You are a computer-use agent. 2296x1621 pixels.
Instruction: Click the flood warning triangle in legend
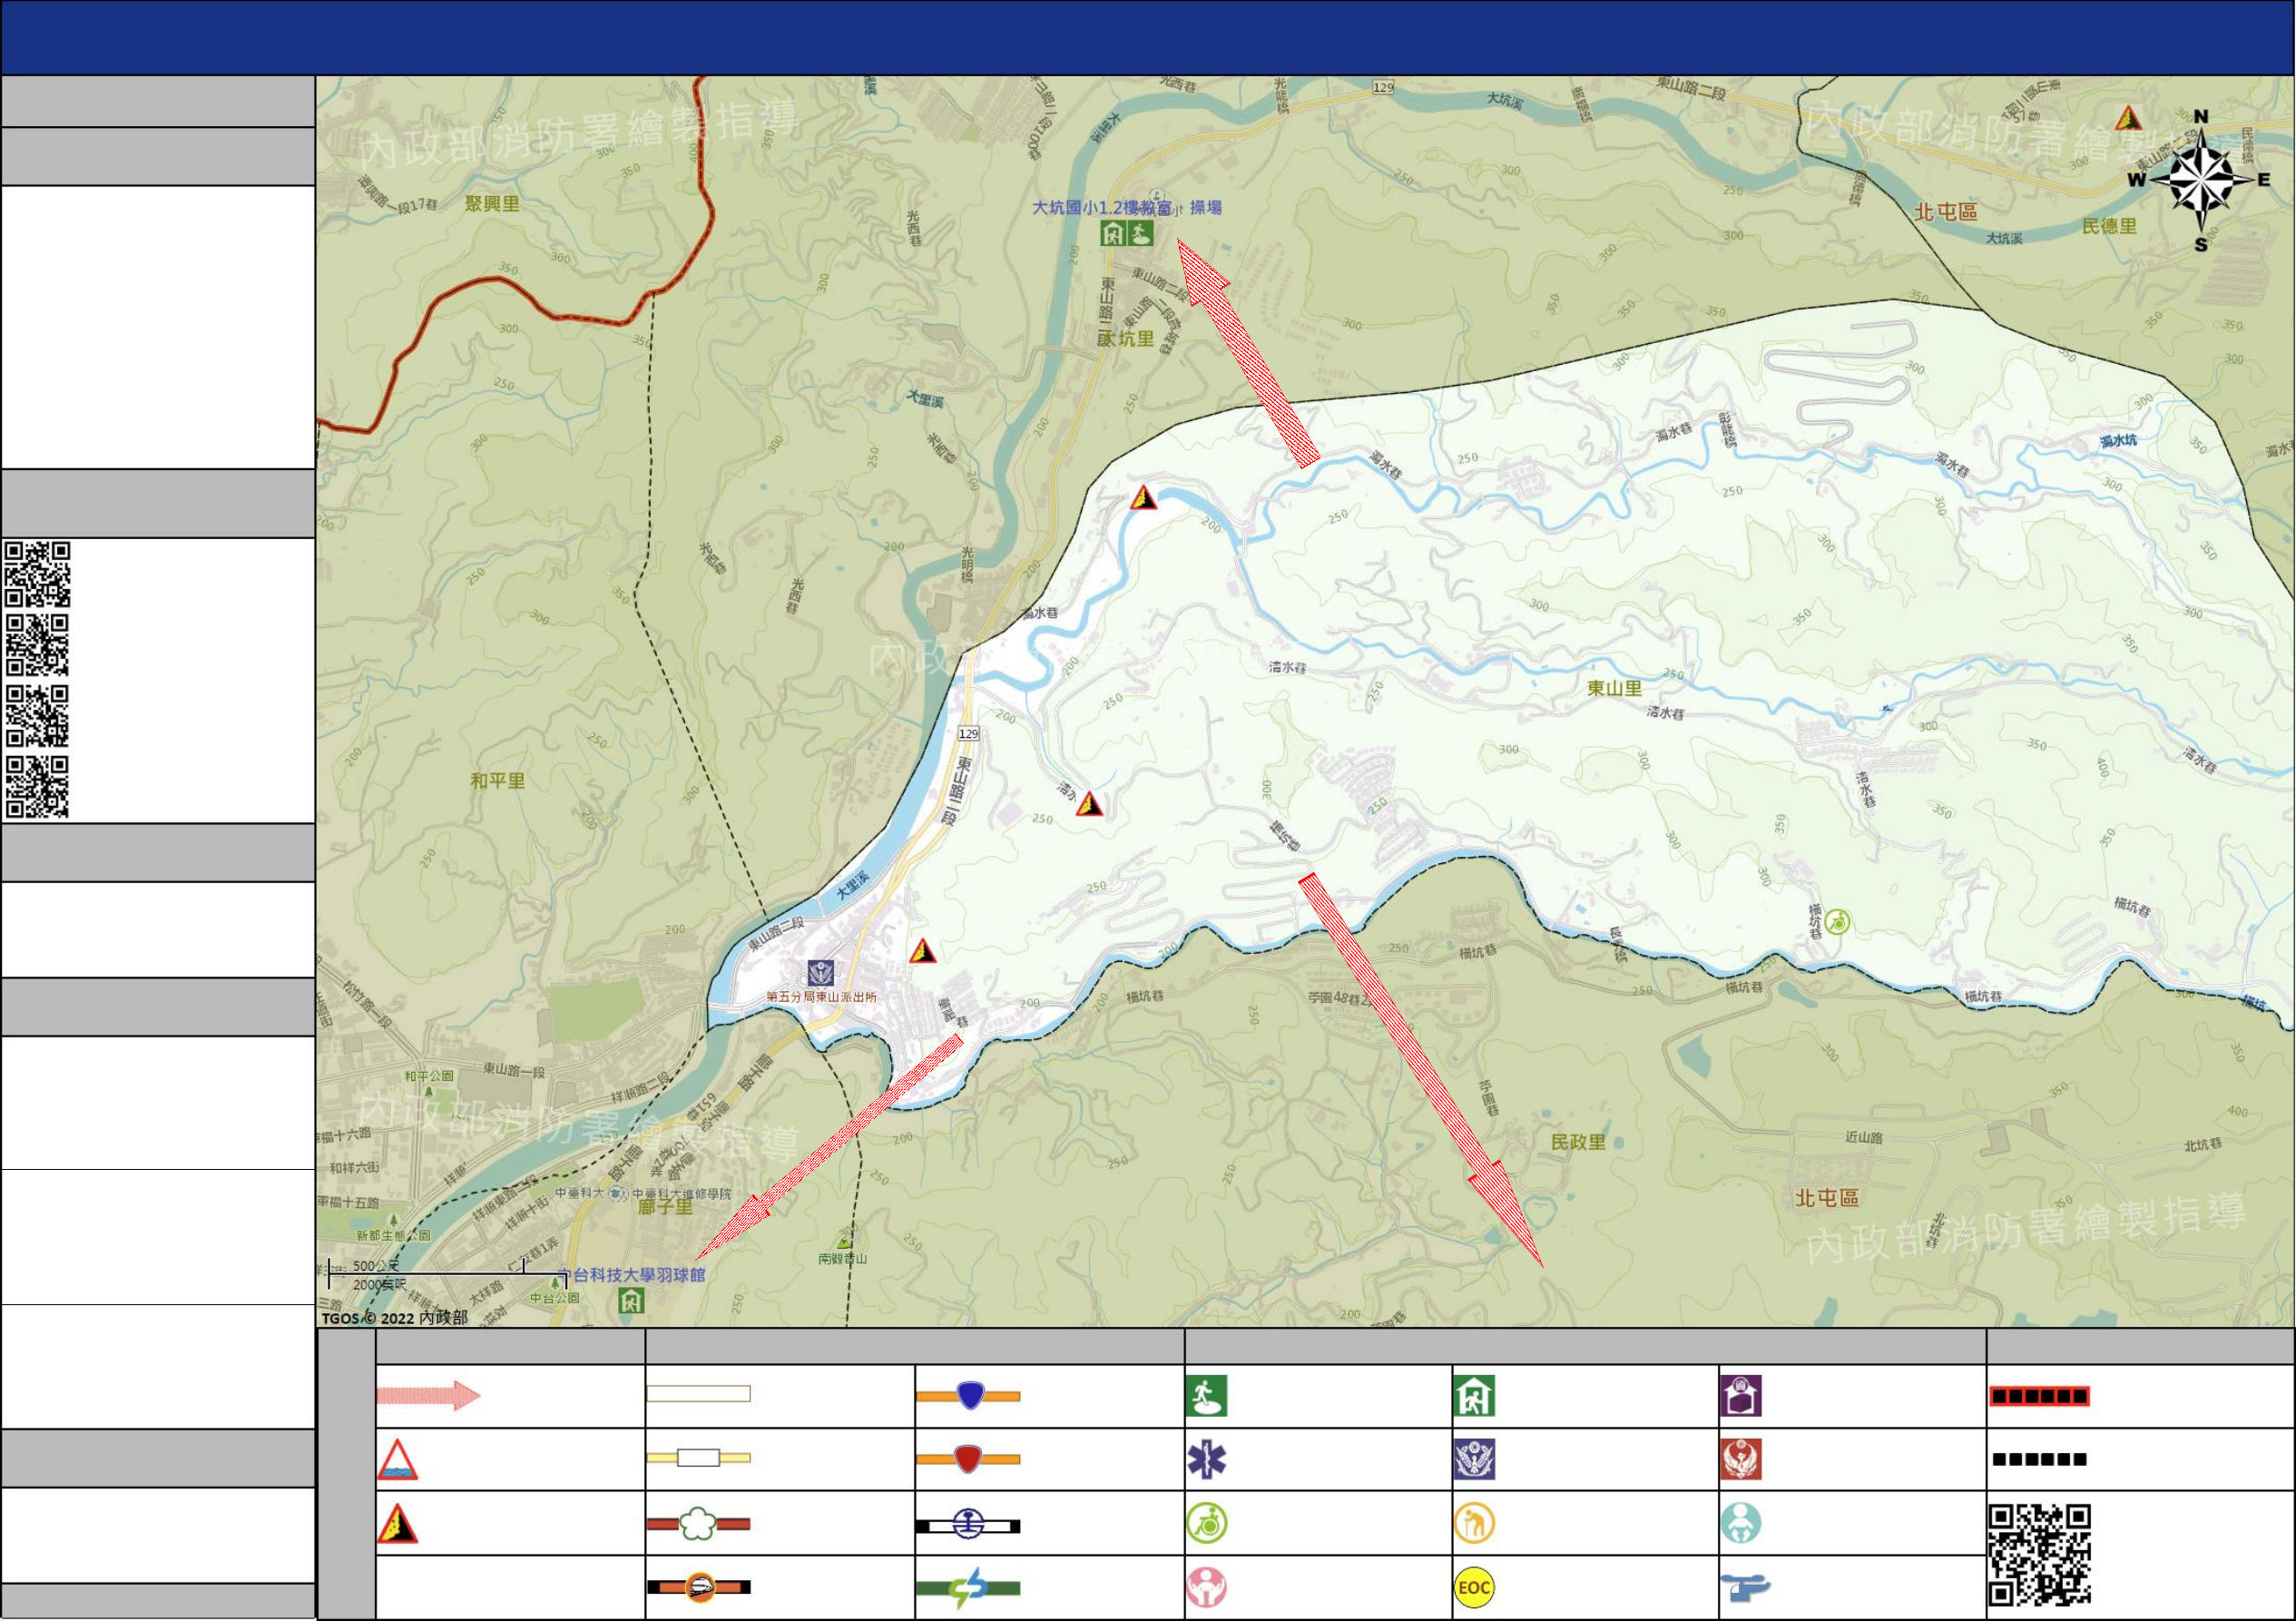(x=397, y=1460)
